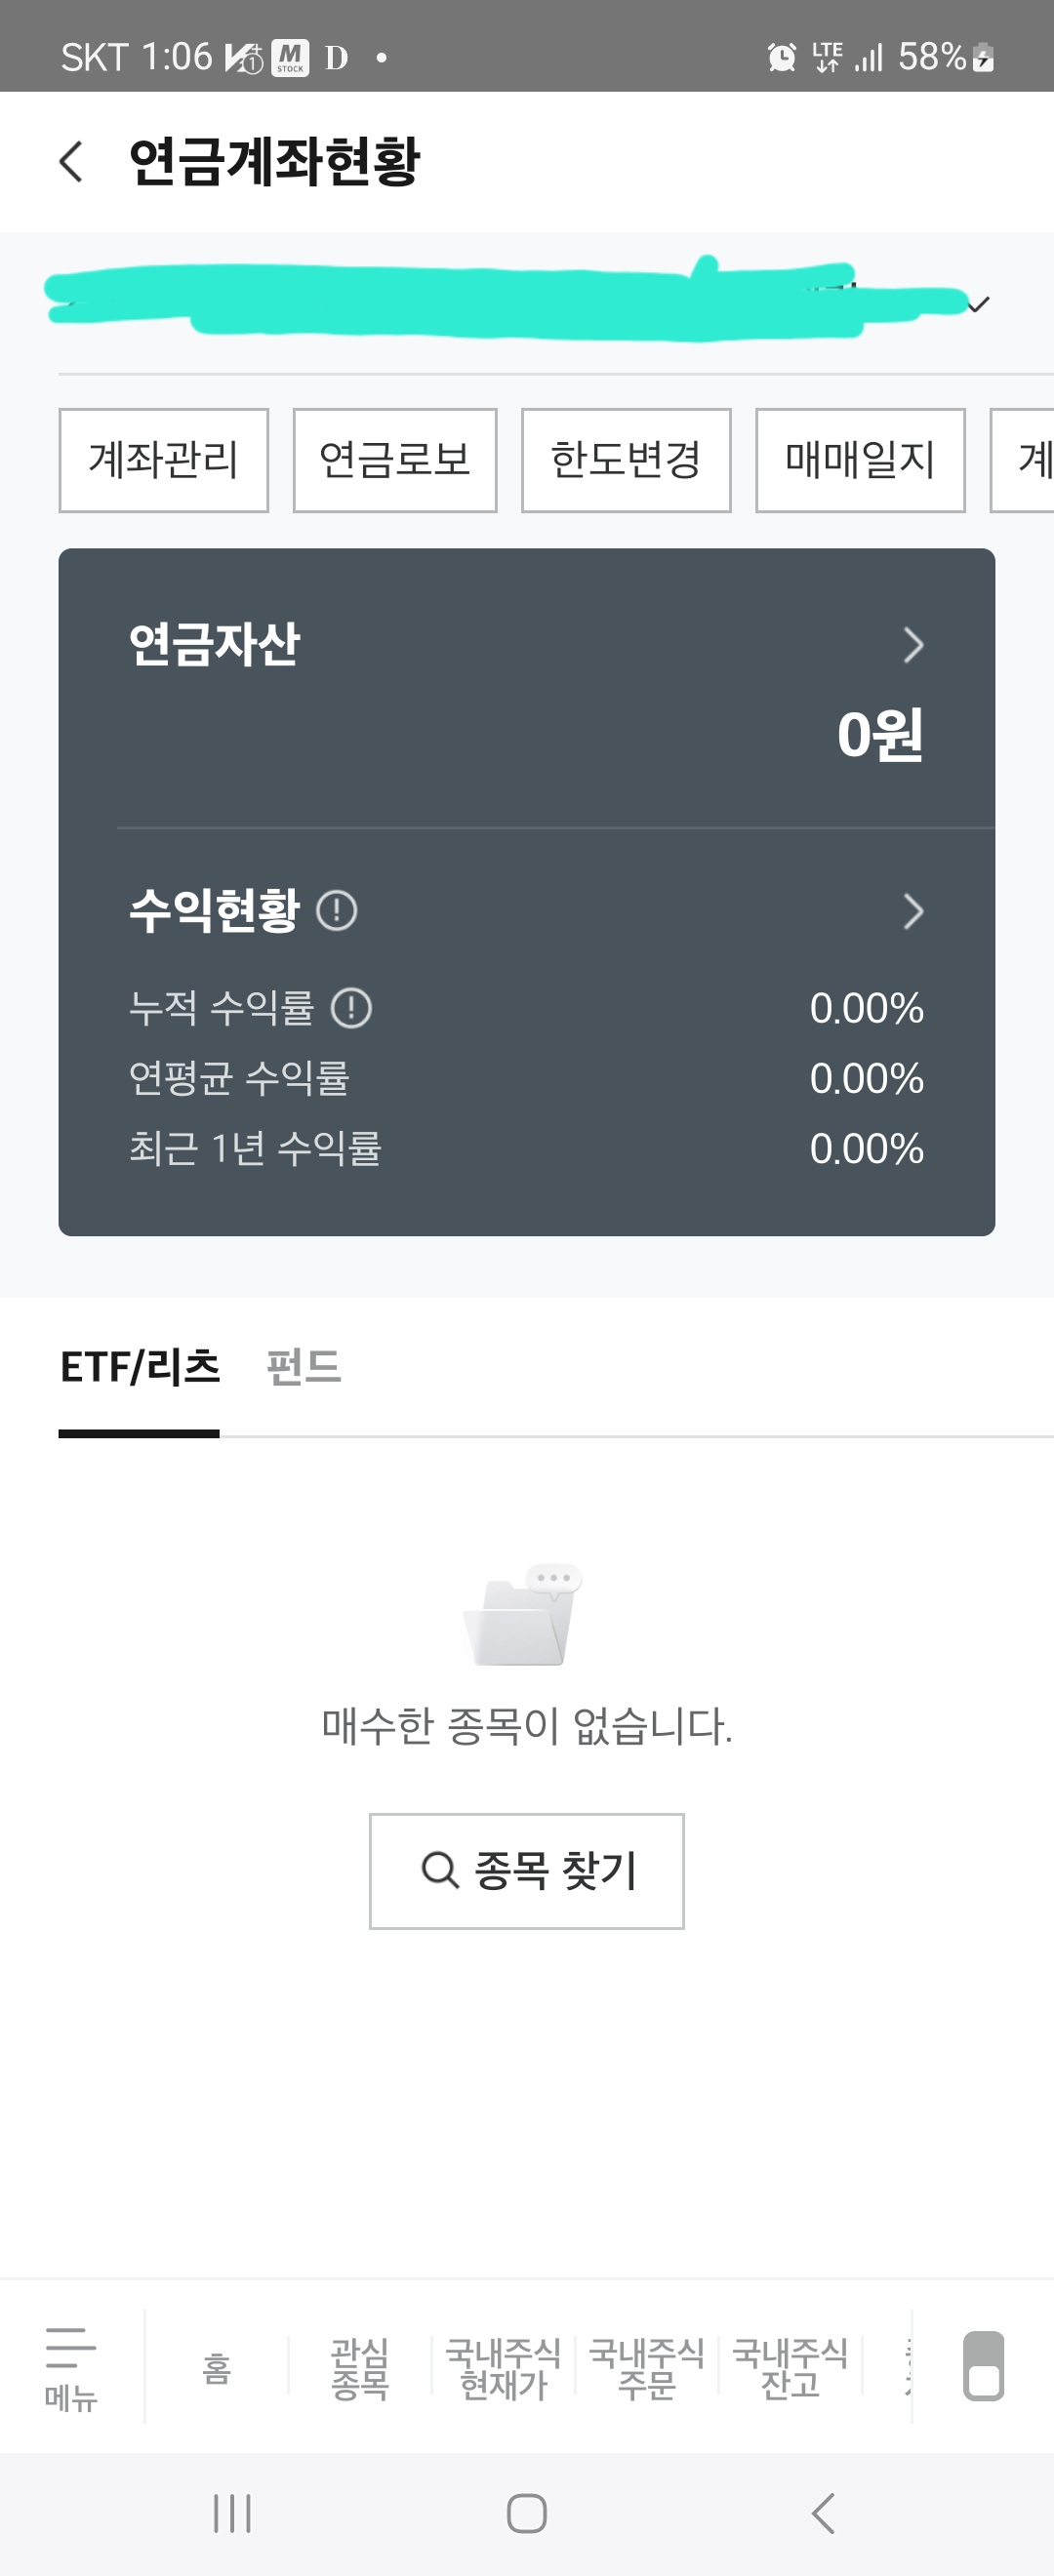Tap the 한도변경 button
The width and height of the screenshot is (1054, 2576).
(x=625, y=460)
